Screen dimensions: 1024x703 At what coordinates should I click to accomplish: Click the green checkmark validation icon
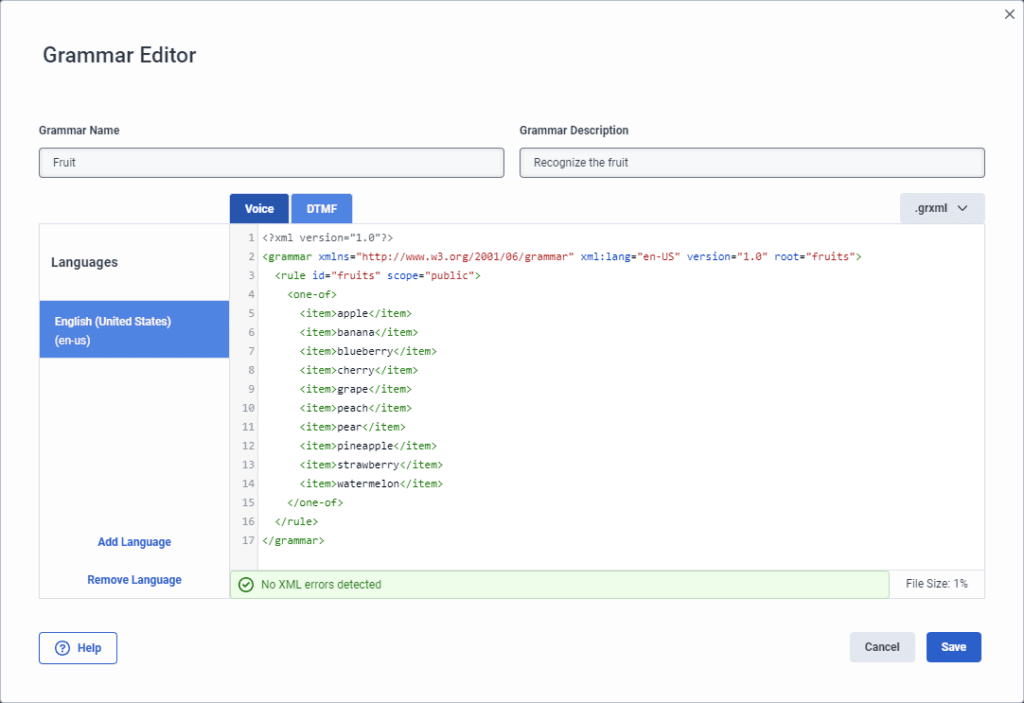tap(246, 584)
